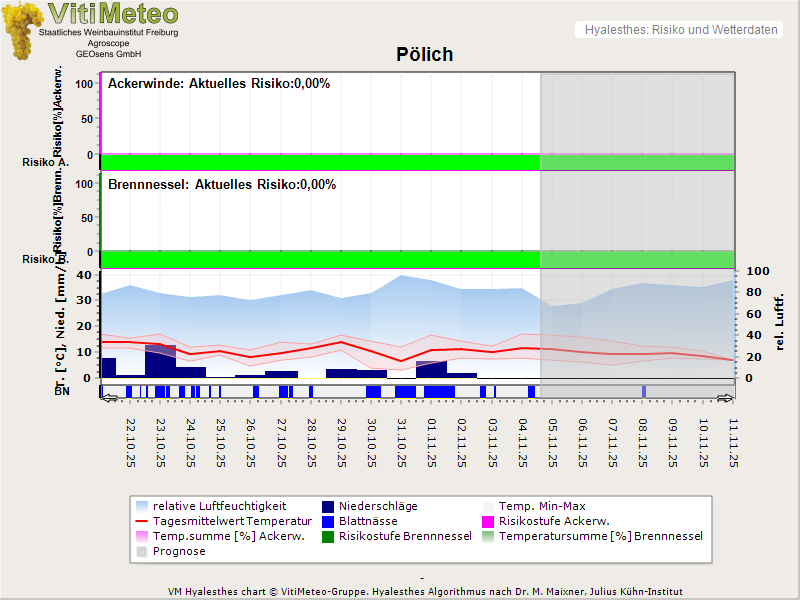The width and height of the screenshot is (800, 600).
Task: Click the Temp.summe [%] Ackerw. legend swatch
Action: [141, 536]
